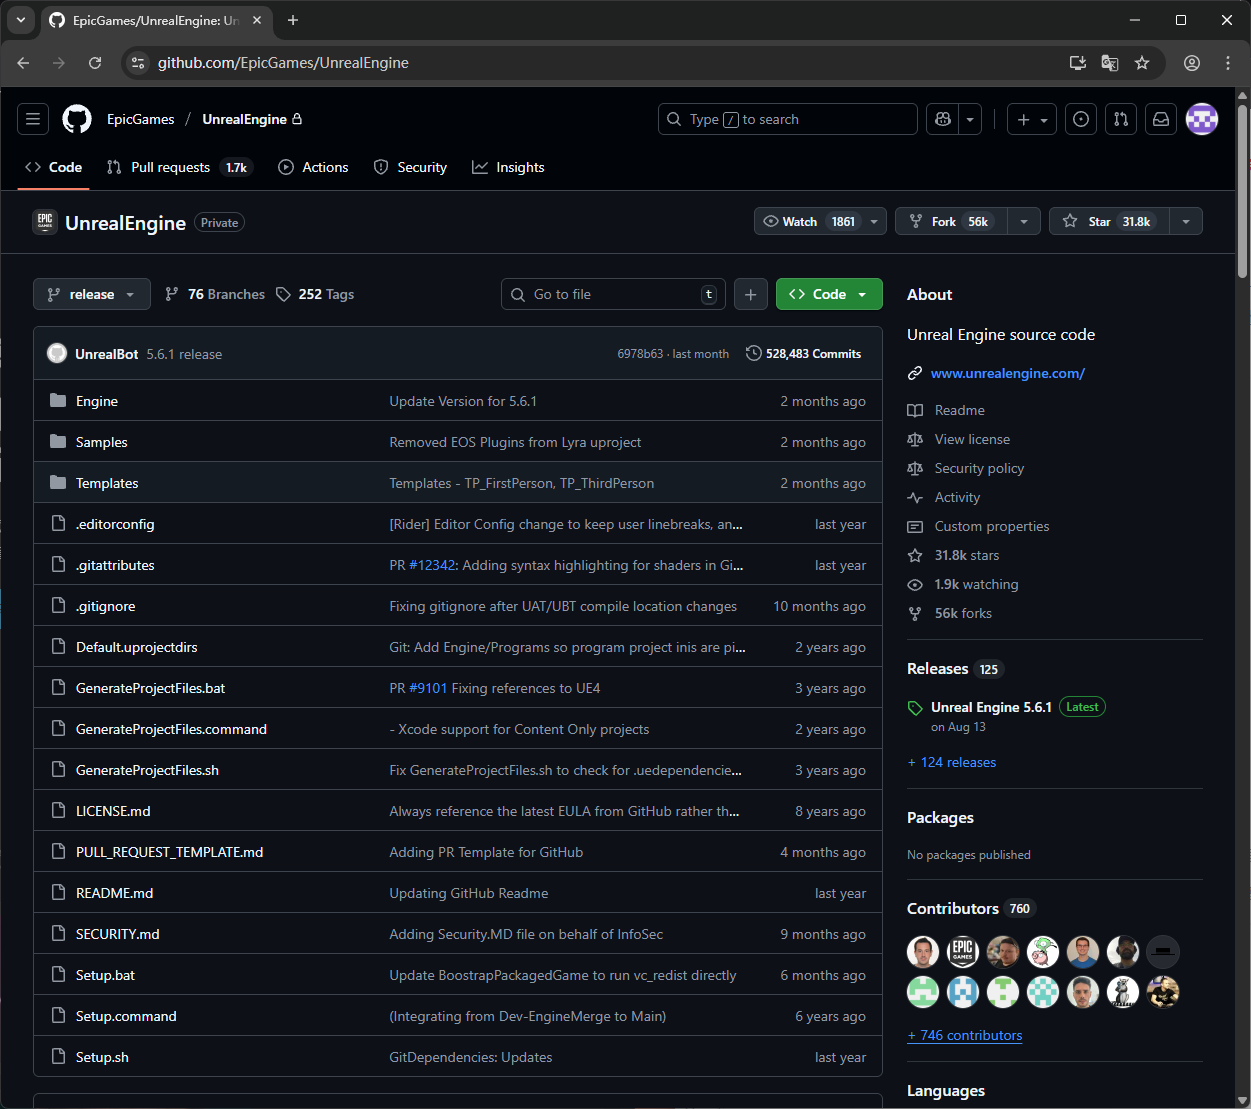This screenshot has height=1109, width=1251.
Task: Click browser bookmark star icon
Action: pyautogui.click(x=1142, y=62)
